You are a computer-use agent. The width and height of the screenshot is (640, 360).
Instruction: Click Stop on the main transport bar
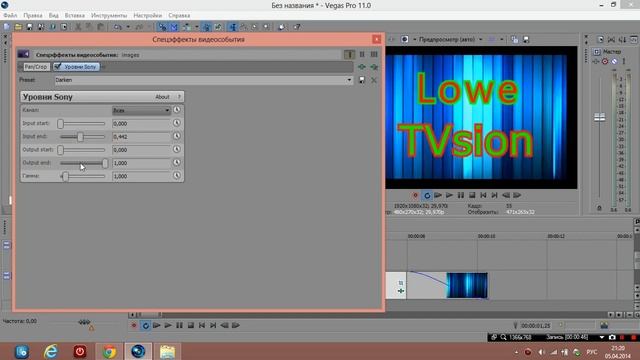point(191,325)
